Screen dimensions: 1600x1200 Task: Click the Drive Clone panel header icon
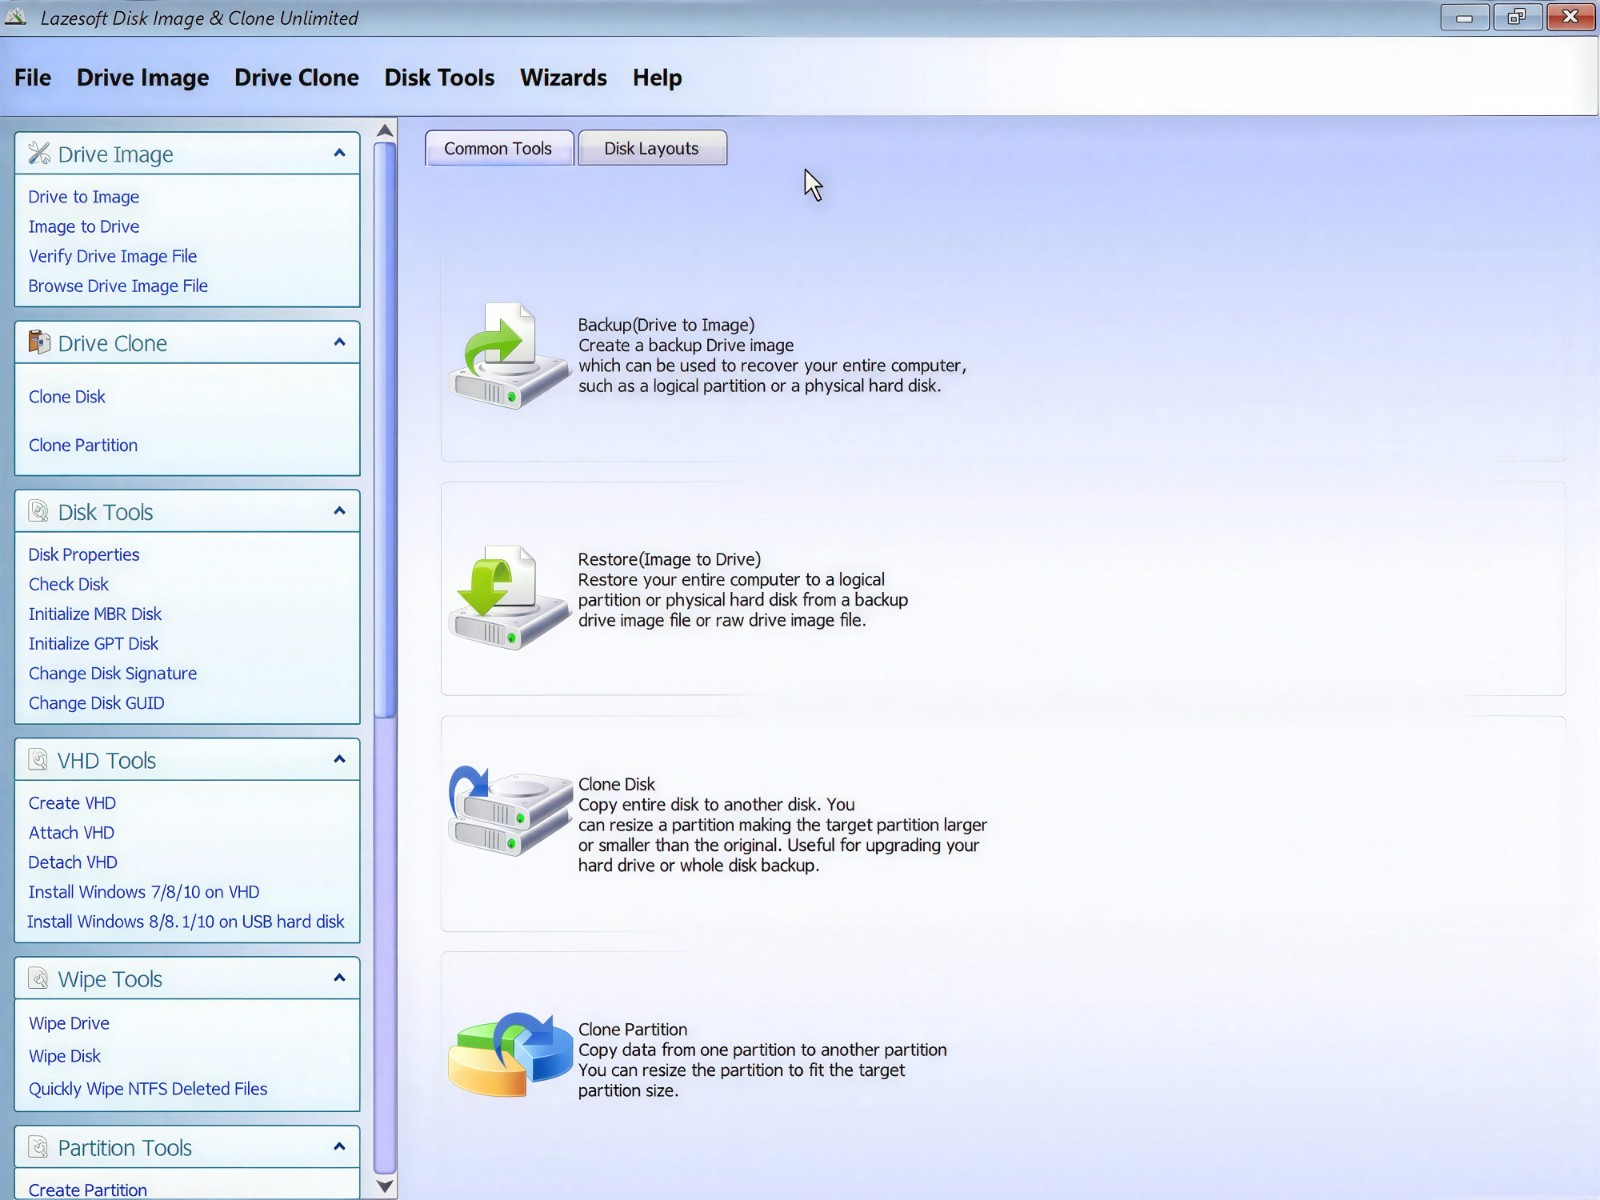[39, 342]
